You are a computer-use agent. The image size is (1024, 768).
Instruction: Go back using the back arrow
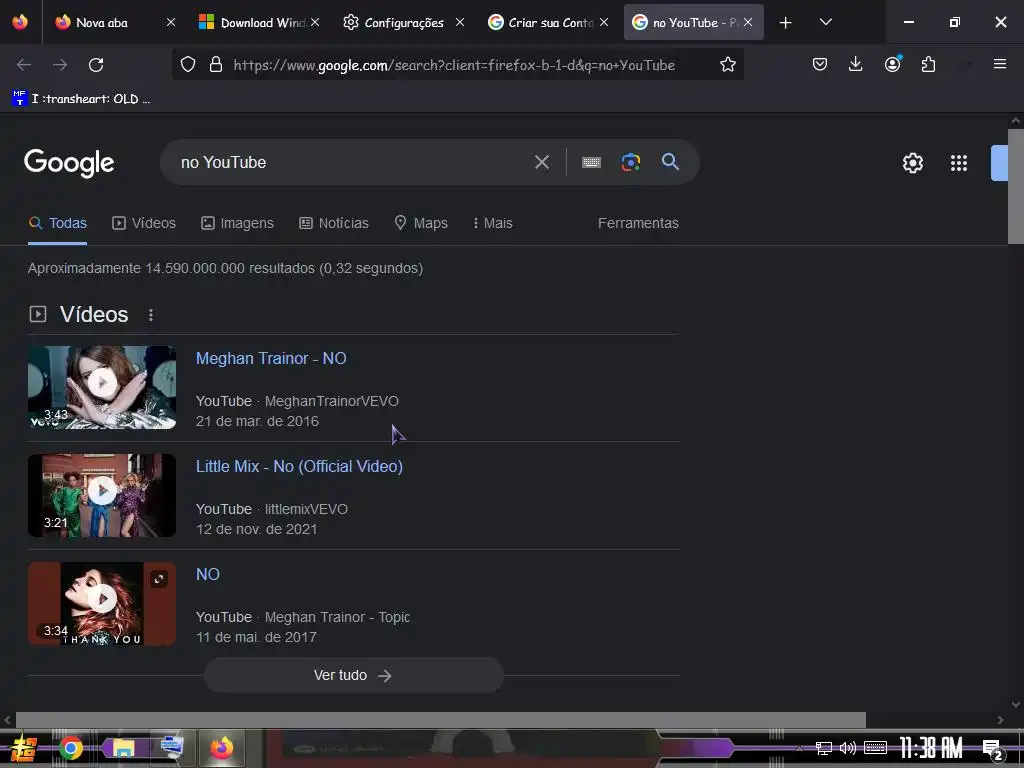[x=24, y=65]
